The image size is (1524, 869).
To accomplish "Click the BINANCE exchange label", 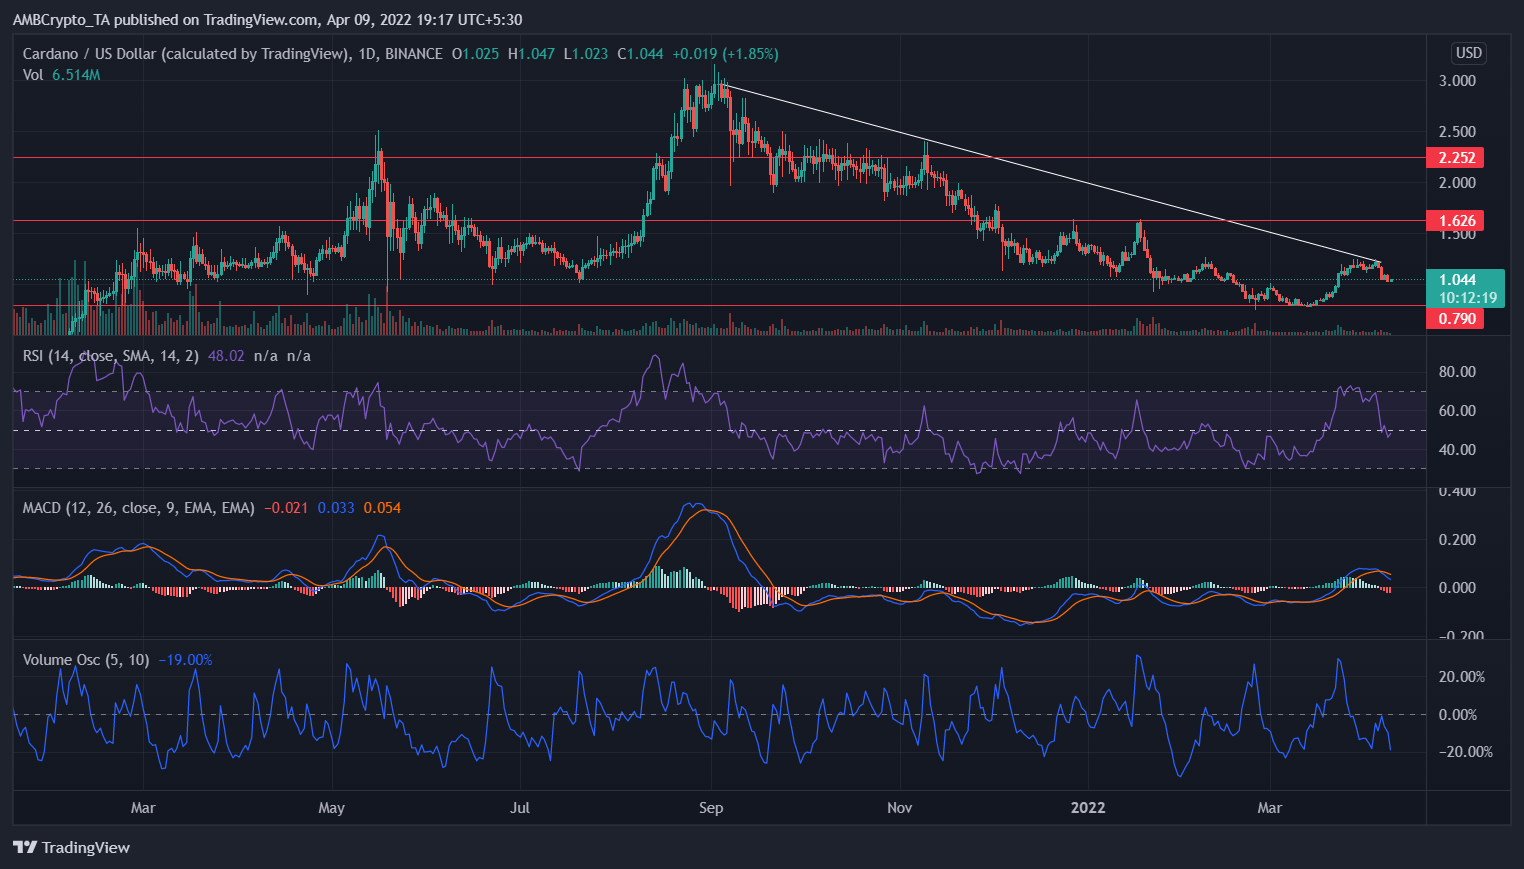I will [412, 54].
